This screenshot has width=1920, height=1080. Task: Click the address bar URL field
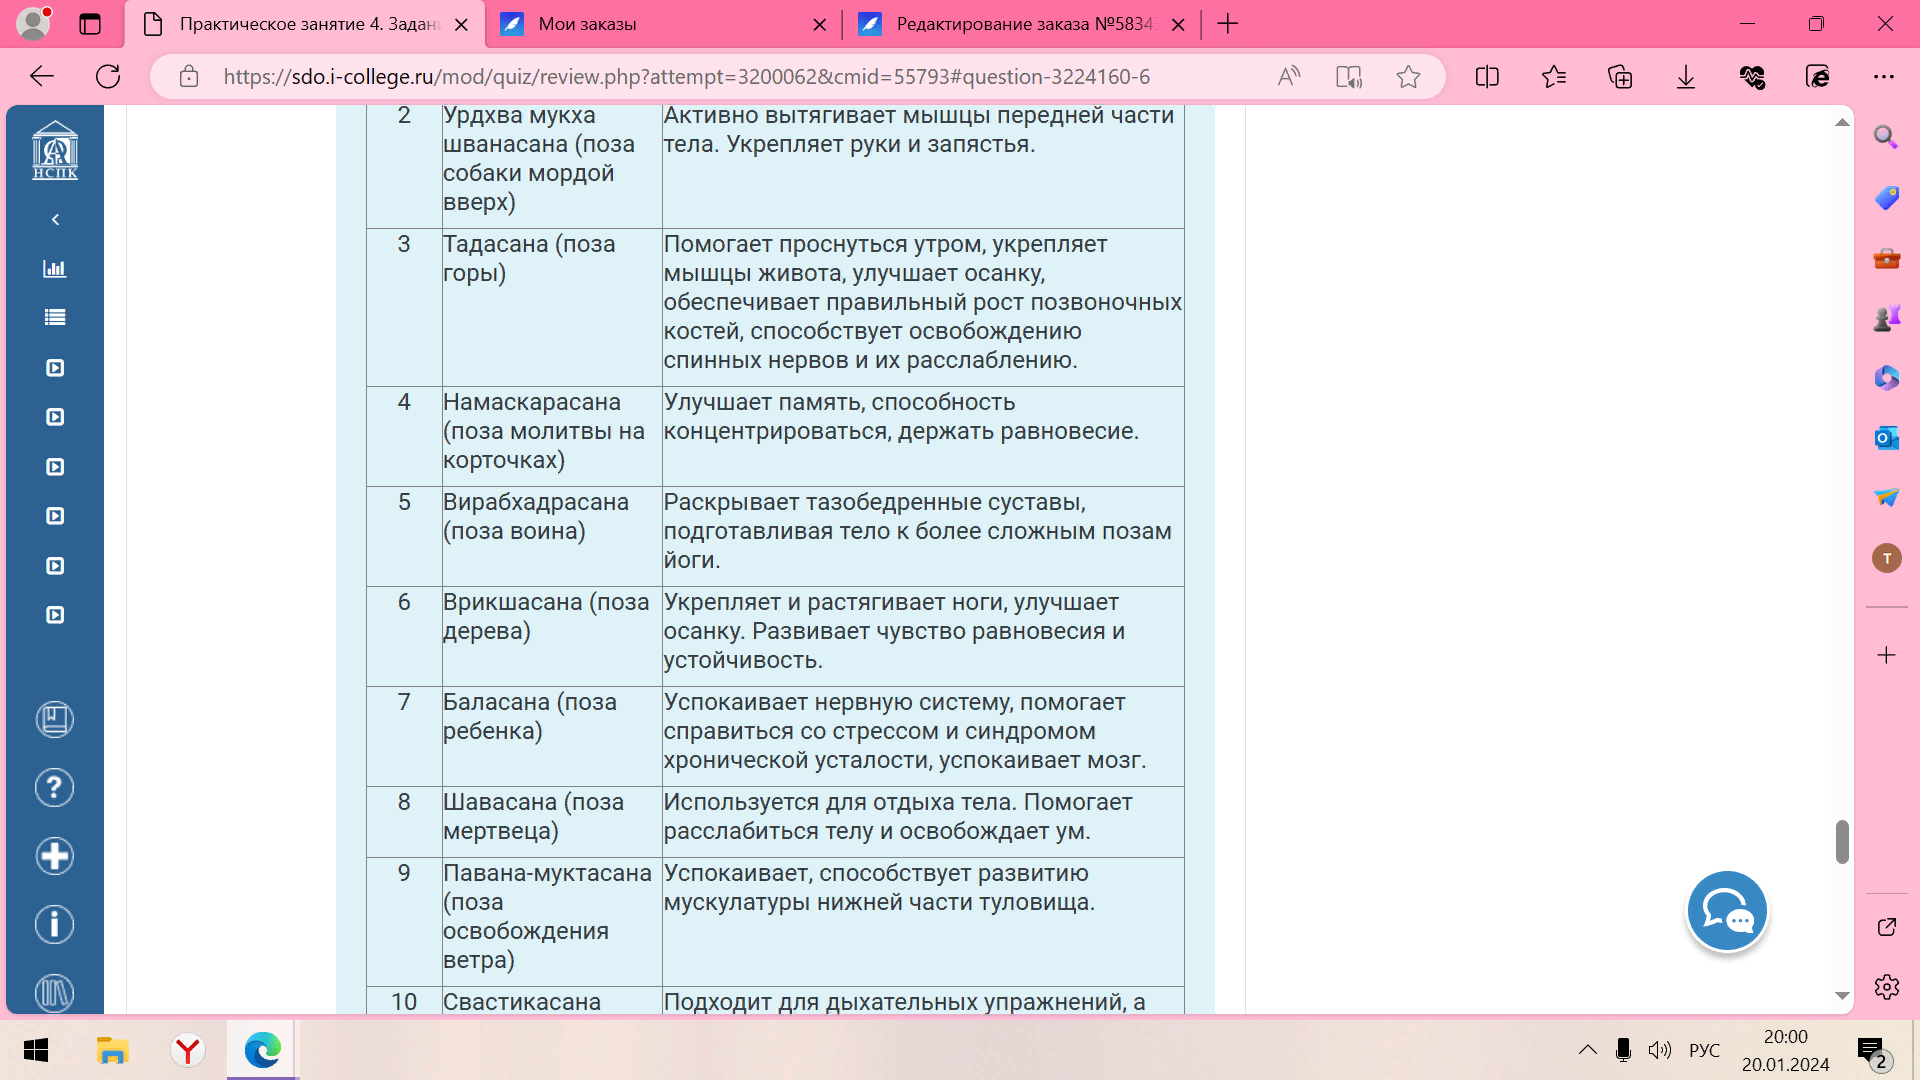click(x=686, y=76)
